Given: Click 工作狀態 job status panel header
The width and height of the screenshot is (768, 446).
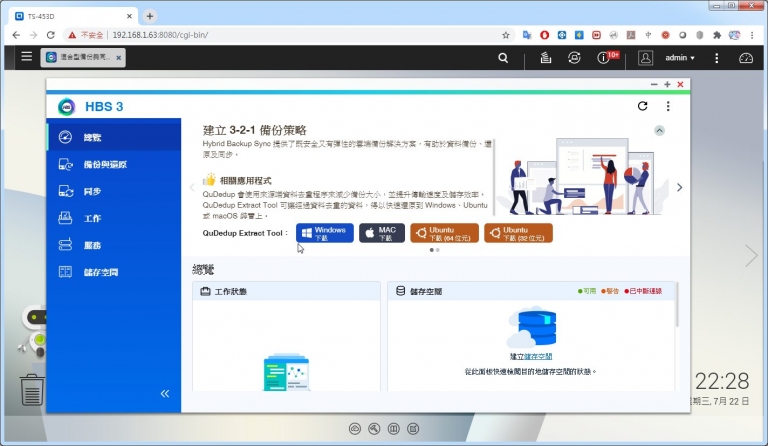Looking at the screenshot, I should (x=286, y=291).
